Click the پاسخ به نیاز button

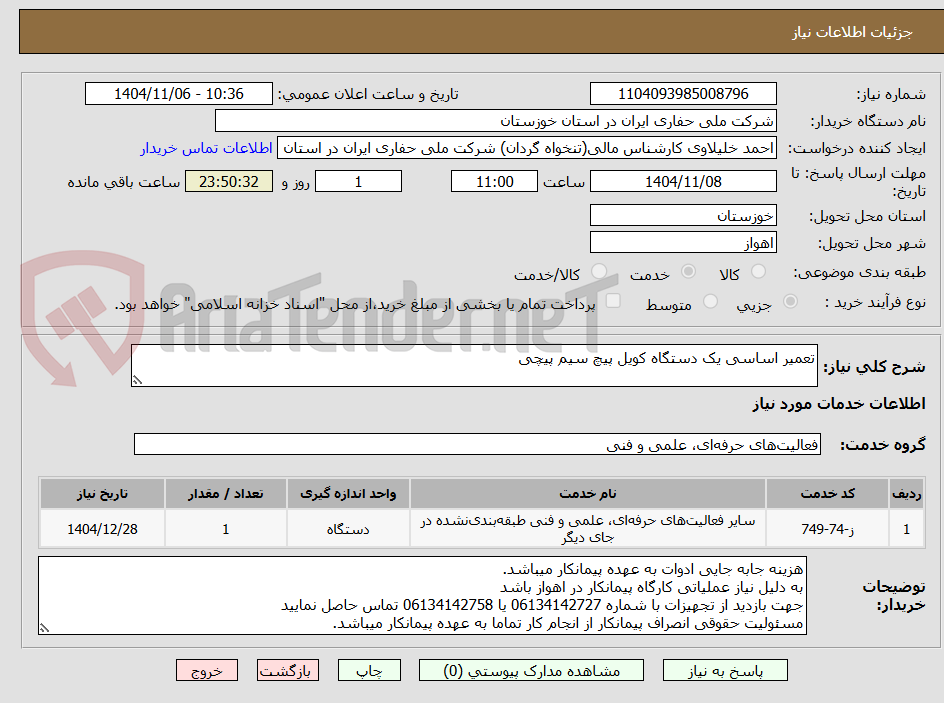coord(725,670)
